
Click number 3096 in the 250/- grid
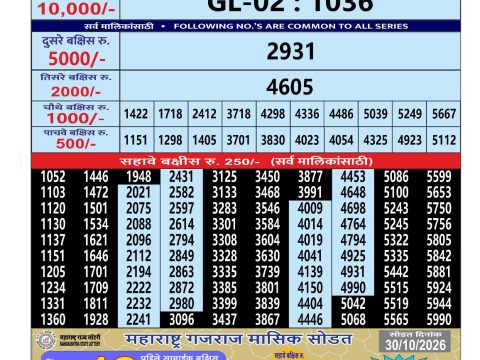point(182,320)
